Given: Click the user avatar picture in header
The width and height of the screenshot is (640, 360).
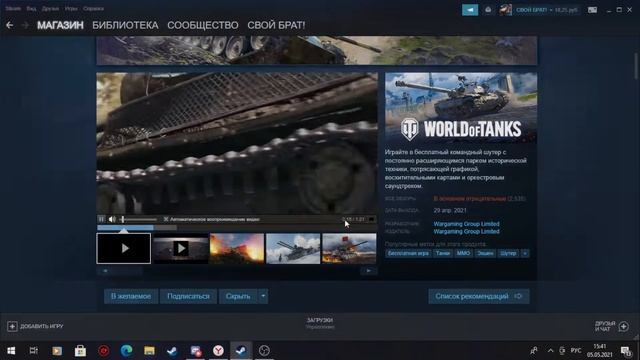Looking at the screenshot, I should [505, 10].
